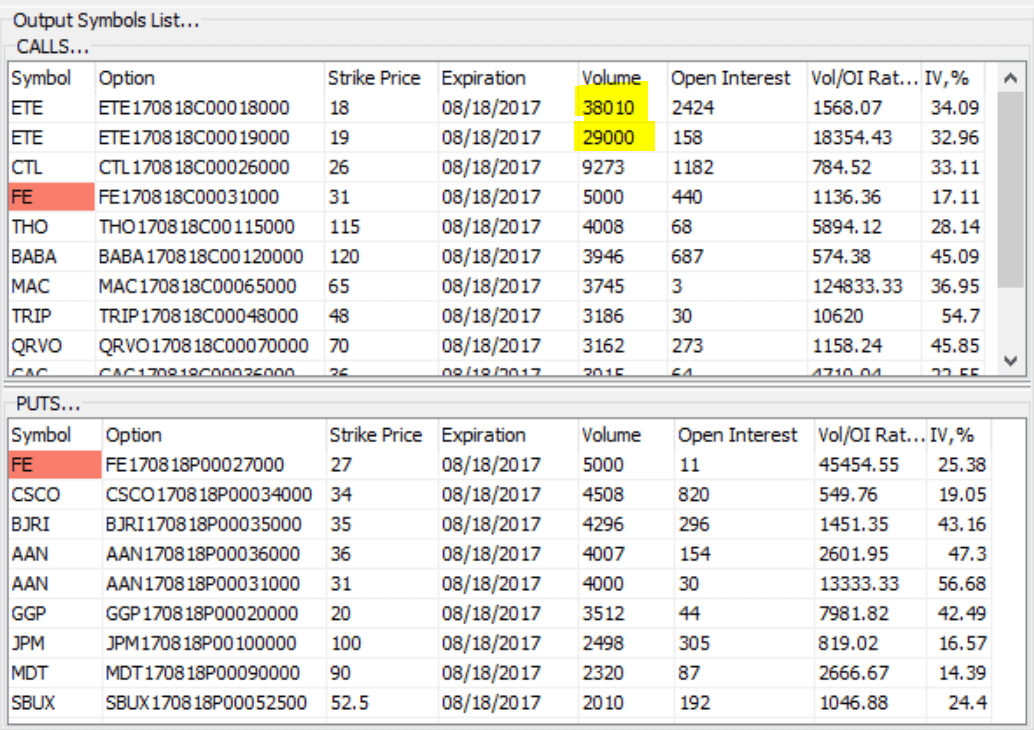Click strike price 52.5 in puts
This screenshot has width=1034, height=730.
[350, 702]
